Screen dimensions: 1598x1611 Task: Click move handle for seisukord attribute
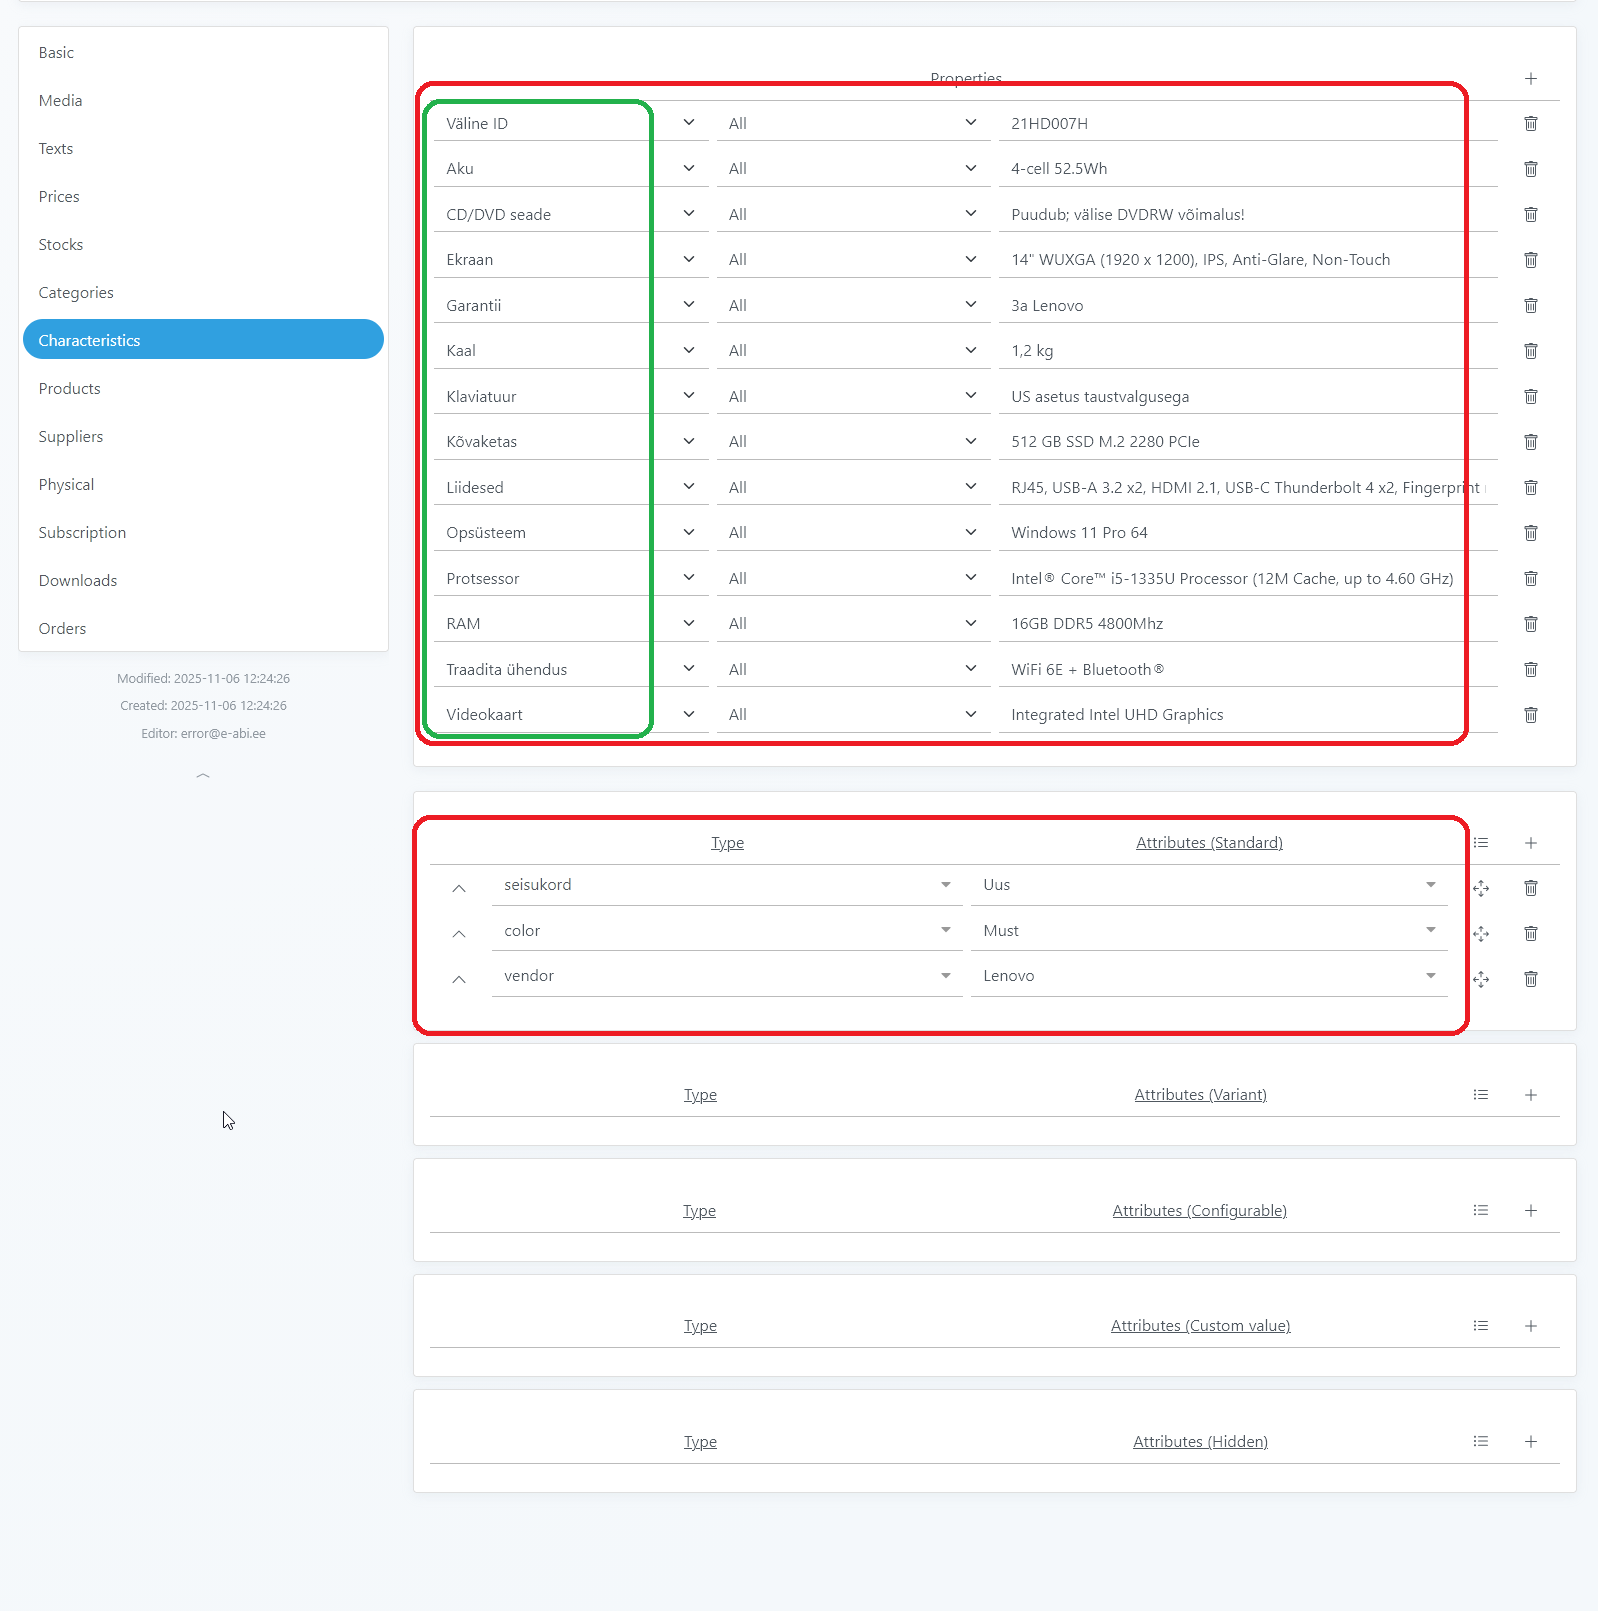pos(1481,888)
